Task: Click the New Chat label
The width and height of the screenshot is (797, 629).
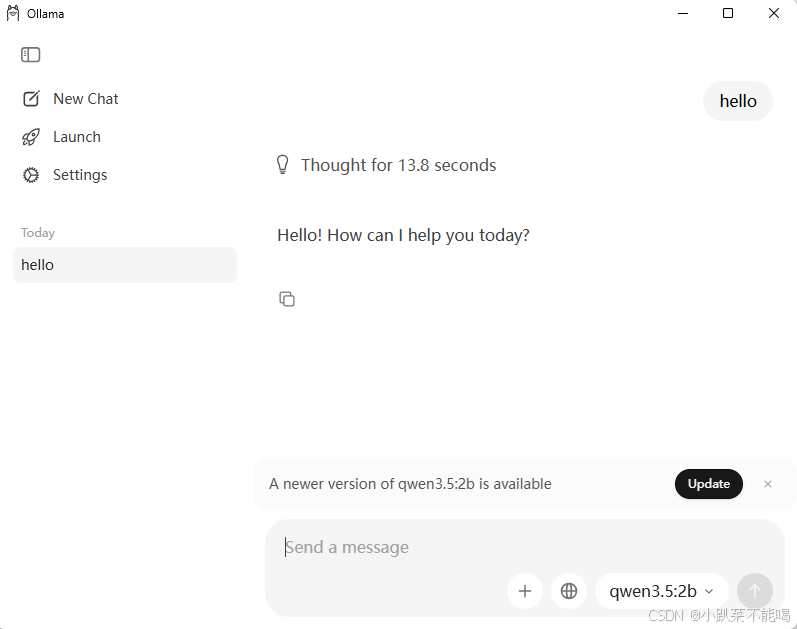Action: 85,99
